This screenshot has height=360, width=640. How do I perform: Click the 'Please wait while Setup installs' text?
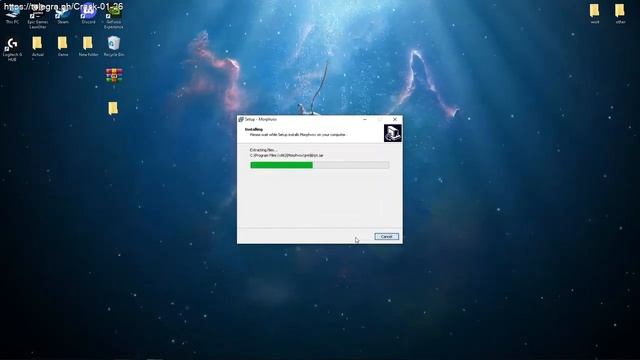click(x=298, y=134)
